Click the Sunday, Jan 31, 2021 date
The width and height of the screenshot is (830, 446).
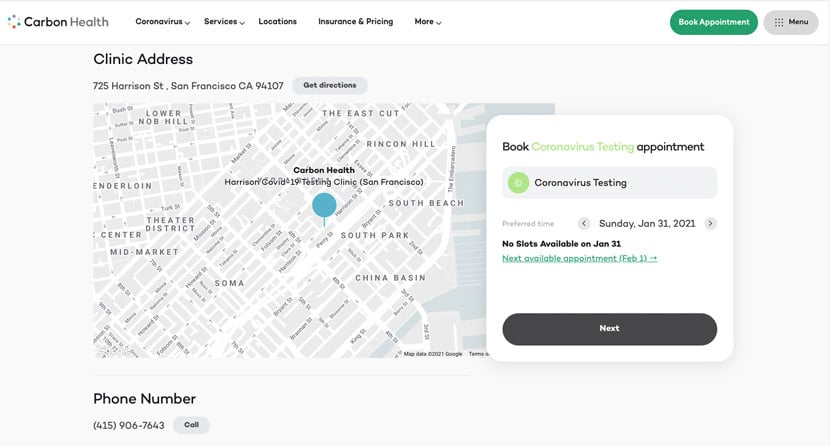click(x=646, y=224)
